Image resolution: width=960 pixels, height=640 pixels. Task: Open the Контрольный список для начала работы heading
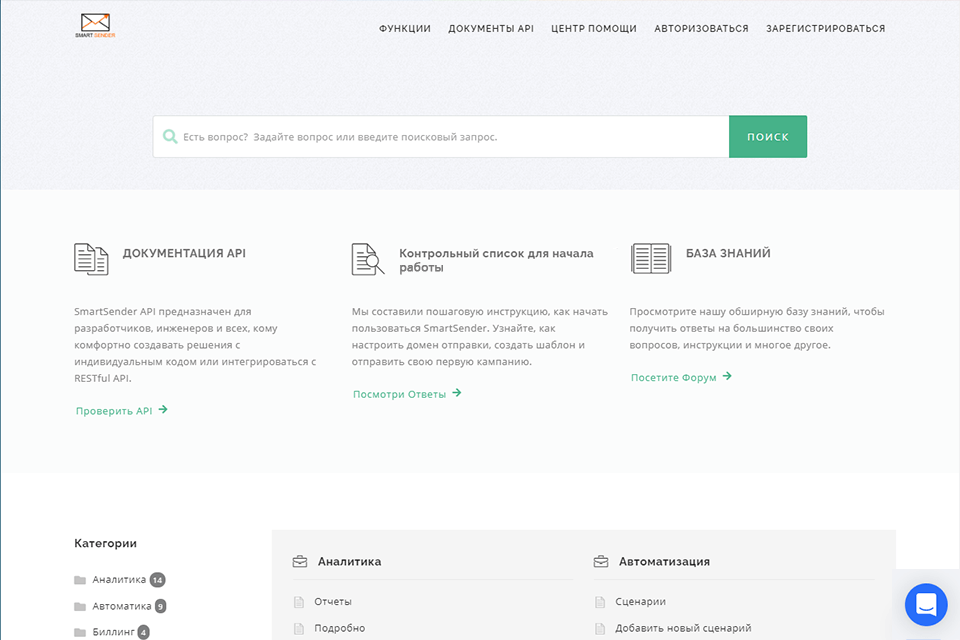pyautogui.click(x=496, y=260)
